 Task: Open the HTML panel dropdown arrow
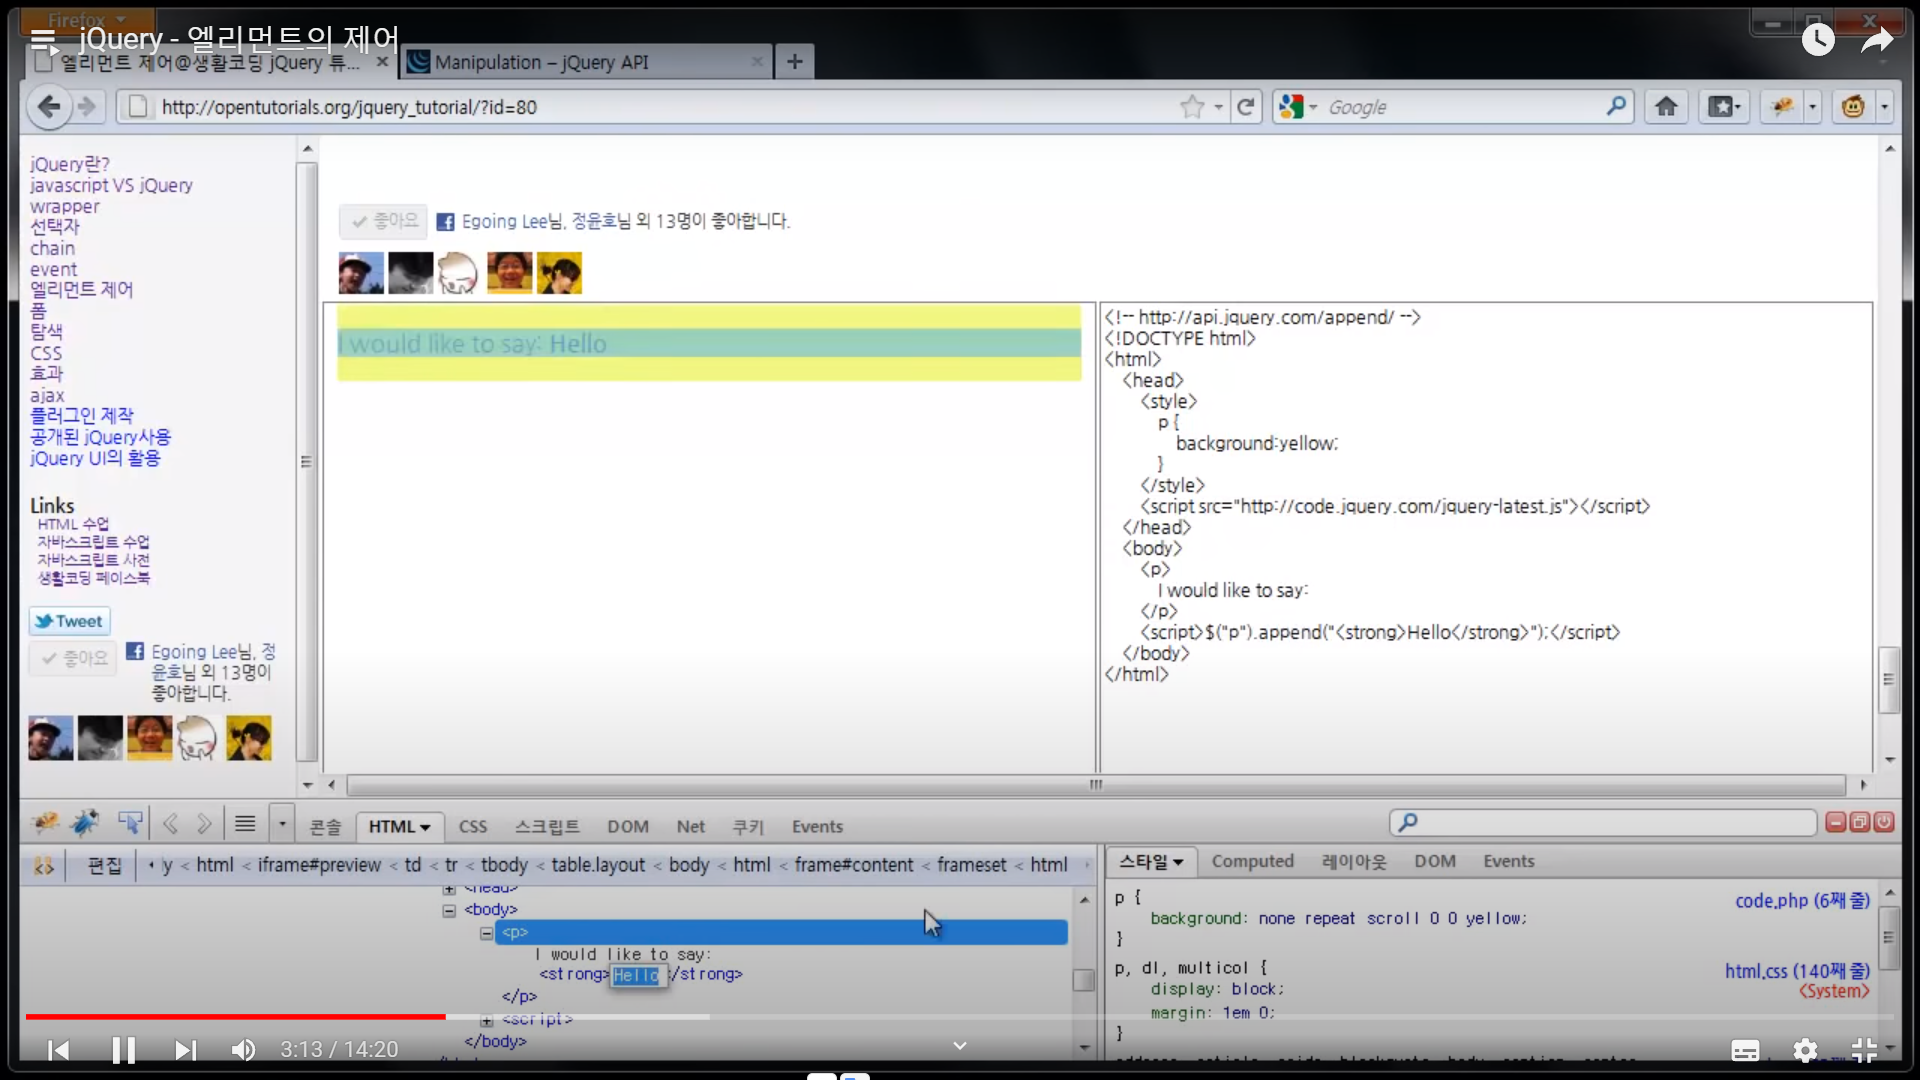coord(425,827)
